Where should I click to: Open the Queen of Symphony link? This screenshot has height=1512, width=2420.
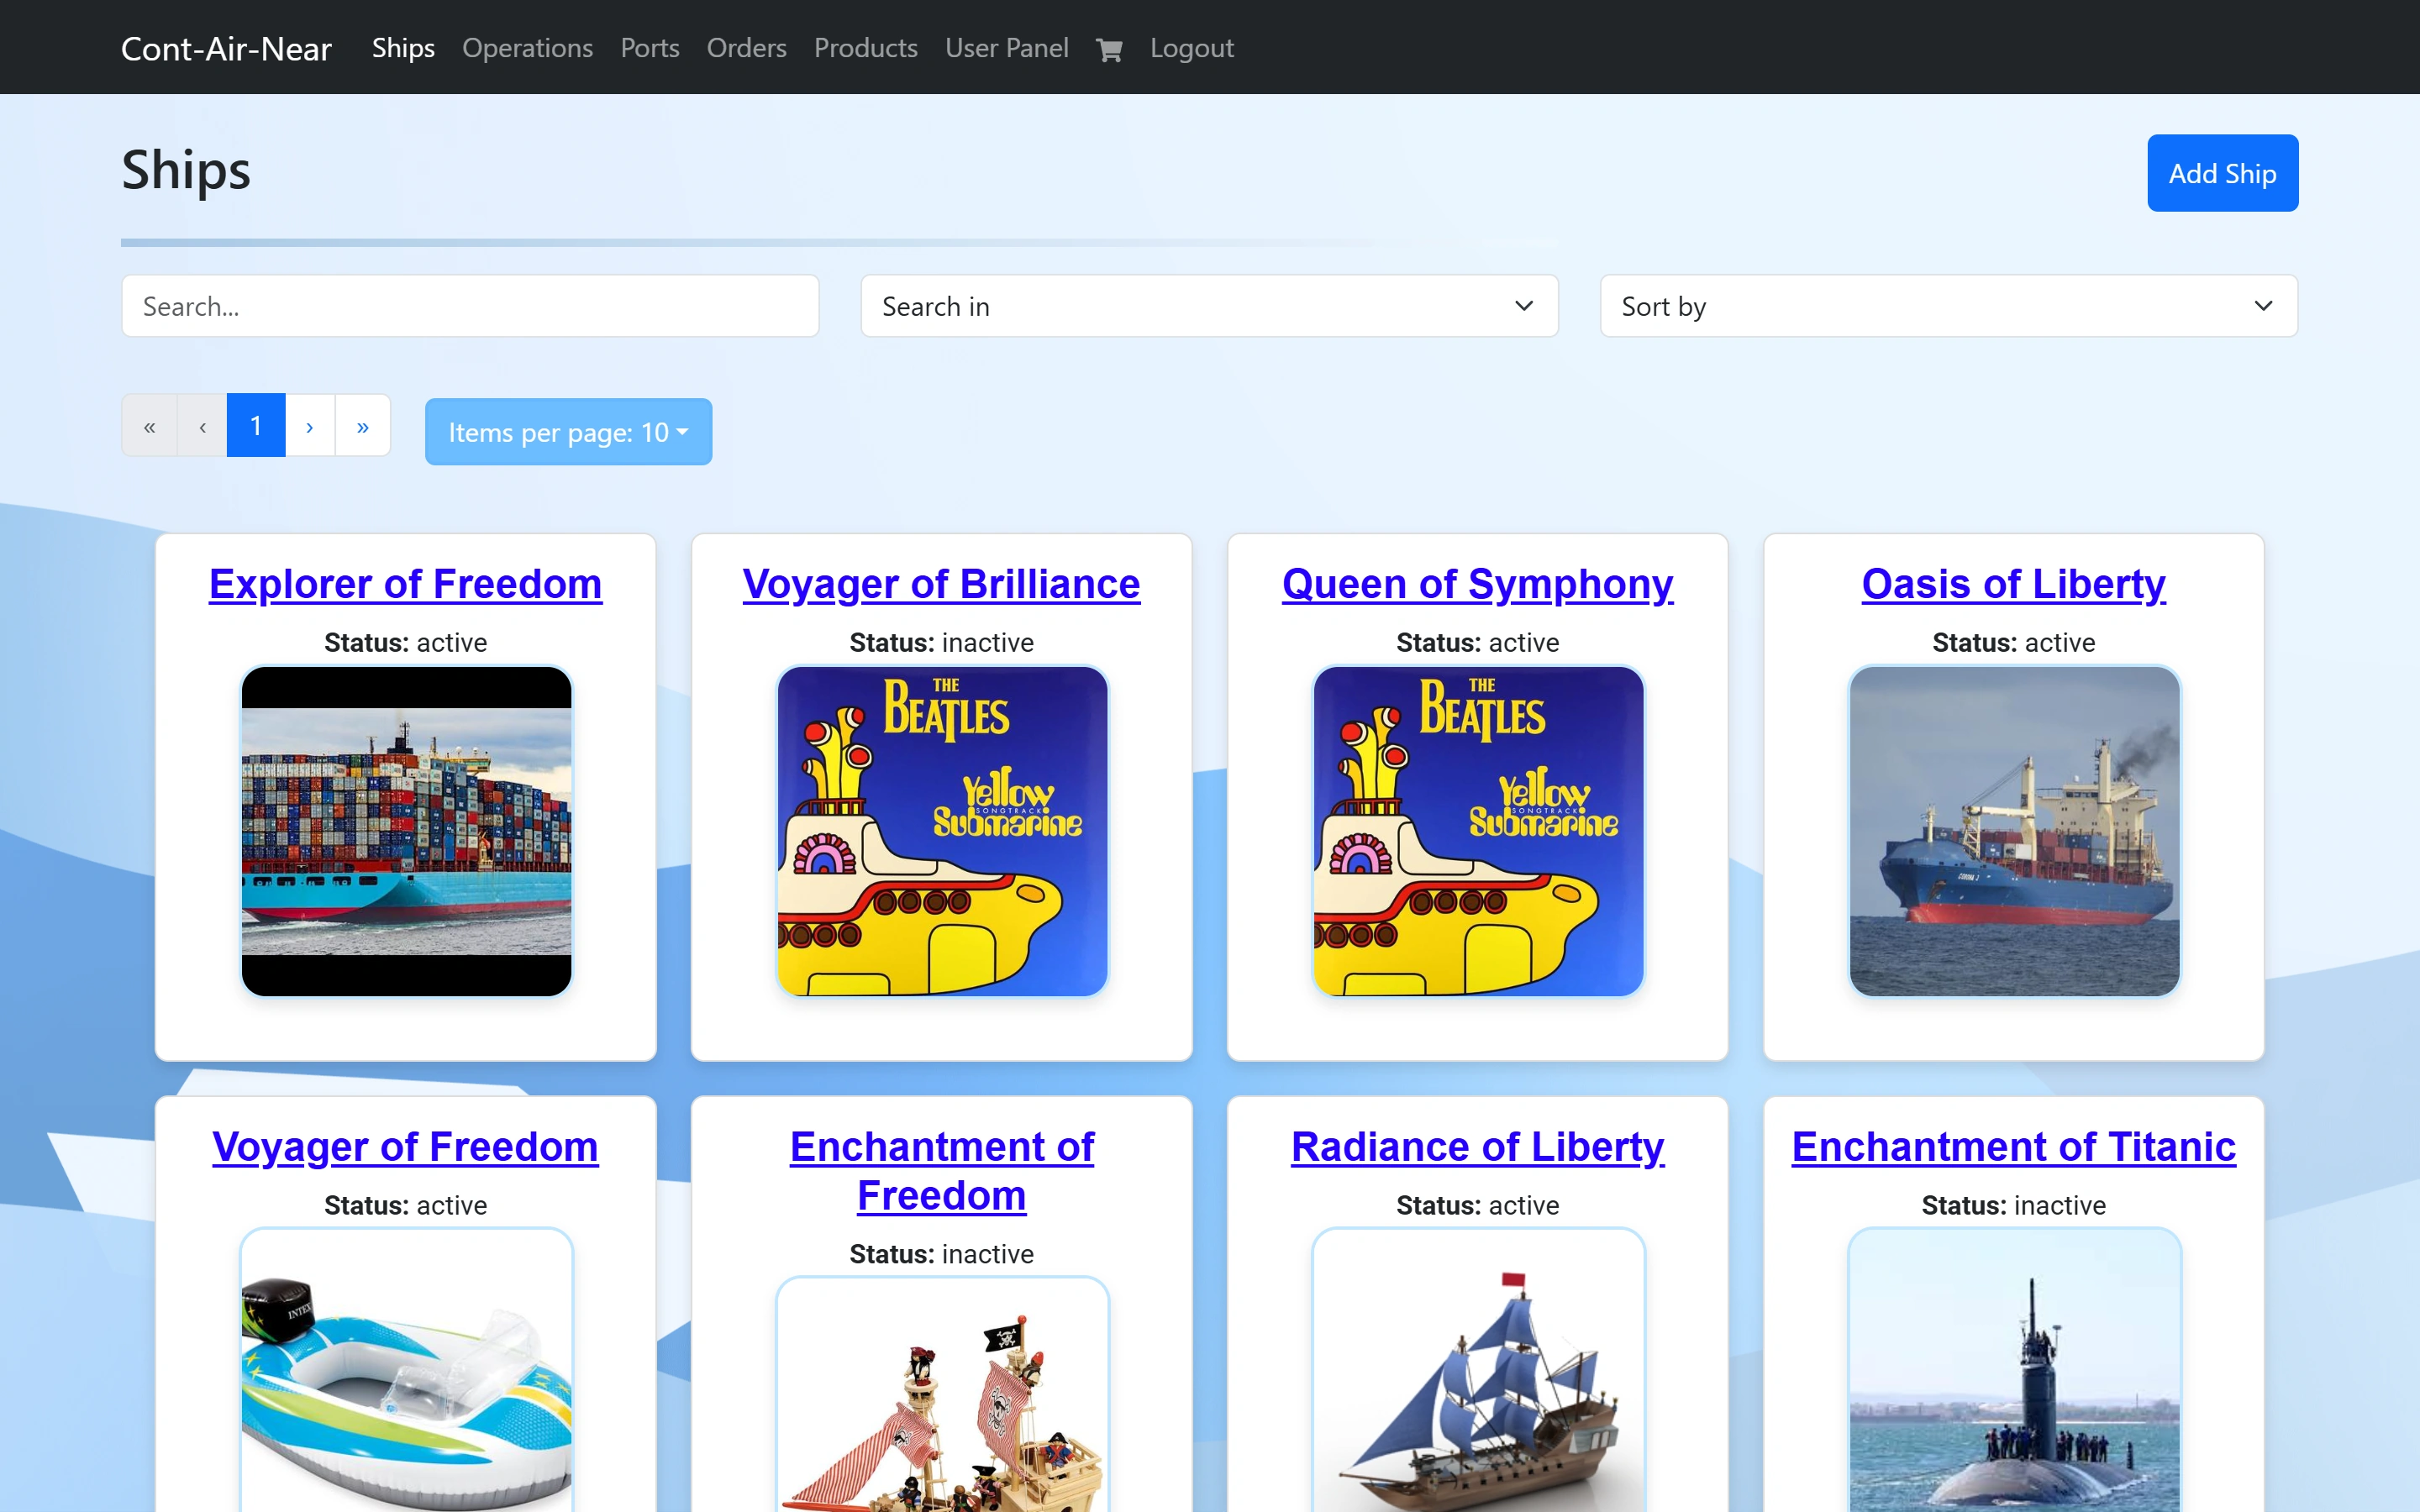click(1477, 584)
